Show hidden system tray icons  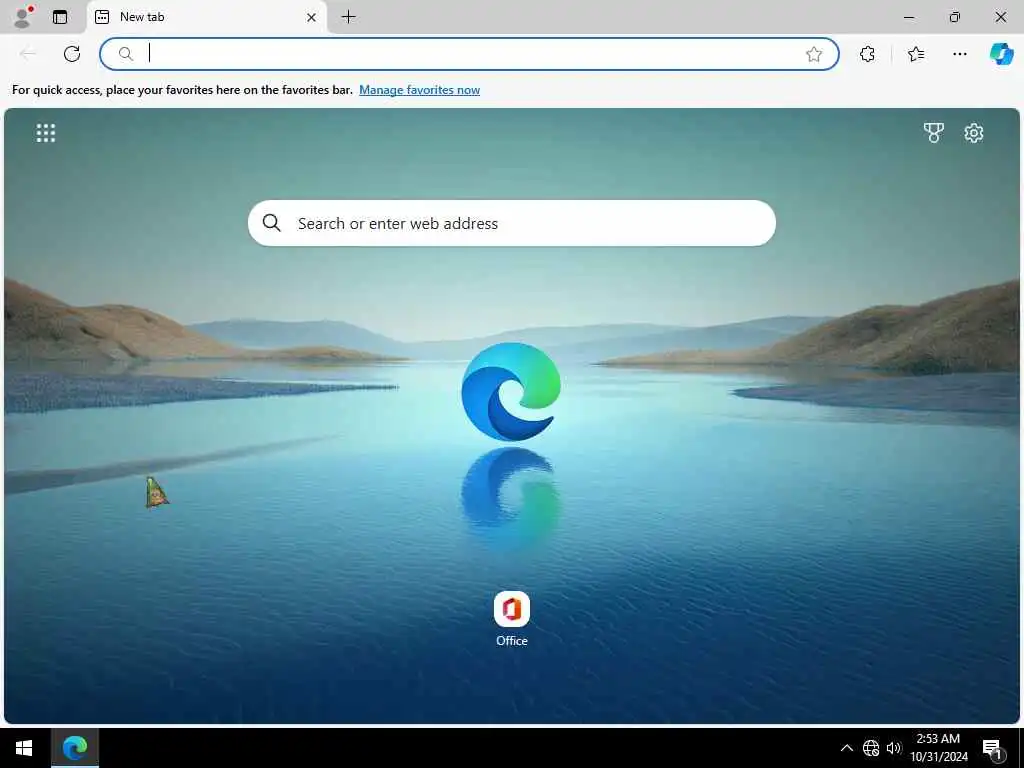point(846,748)
